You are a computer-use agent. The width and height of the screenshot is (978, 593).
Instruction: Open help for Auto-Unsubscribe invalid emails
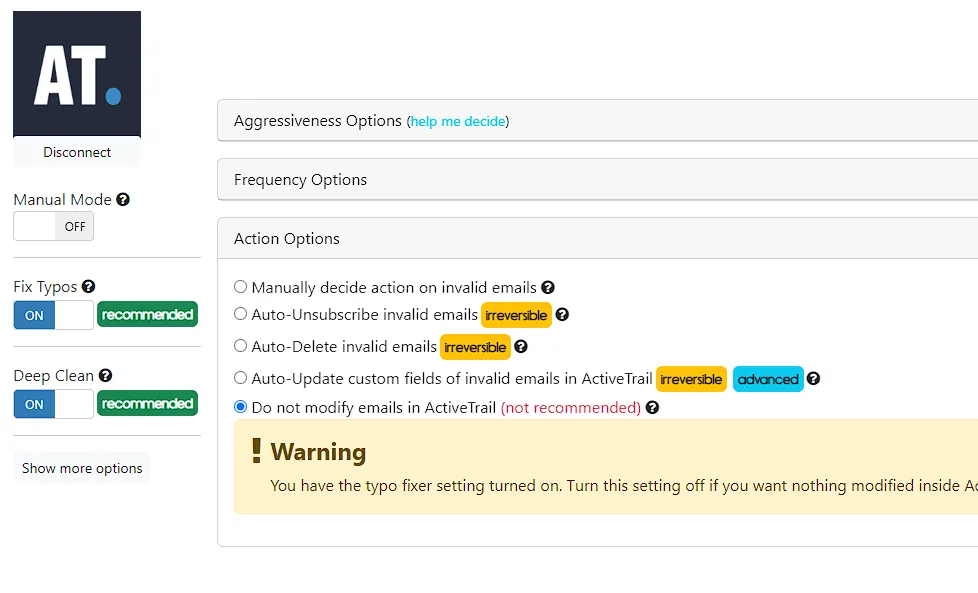coord(562,315)
